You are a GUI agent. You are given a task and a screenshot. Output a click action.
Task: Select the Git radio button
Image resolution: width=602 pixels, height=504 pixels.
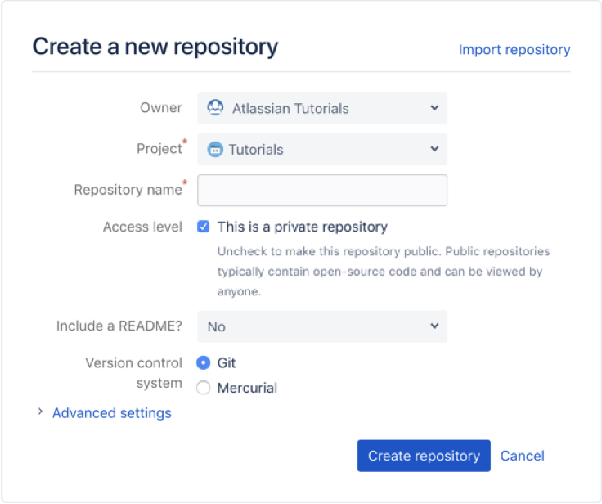point(203,363)
